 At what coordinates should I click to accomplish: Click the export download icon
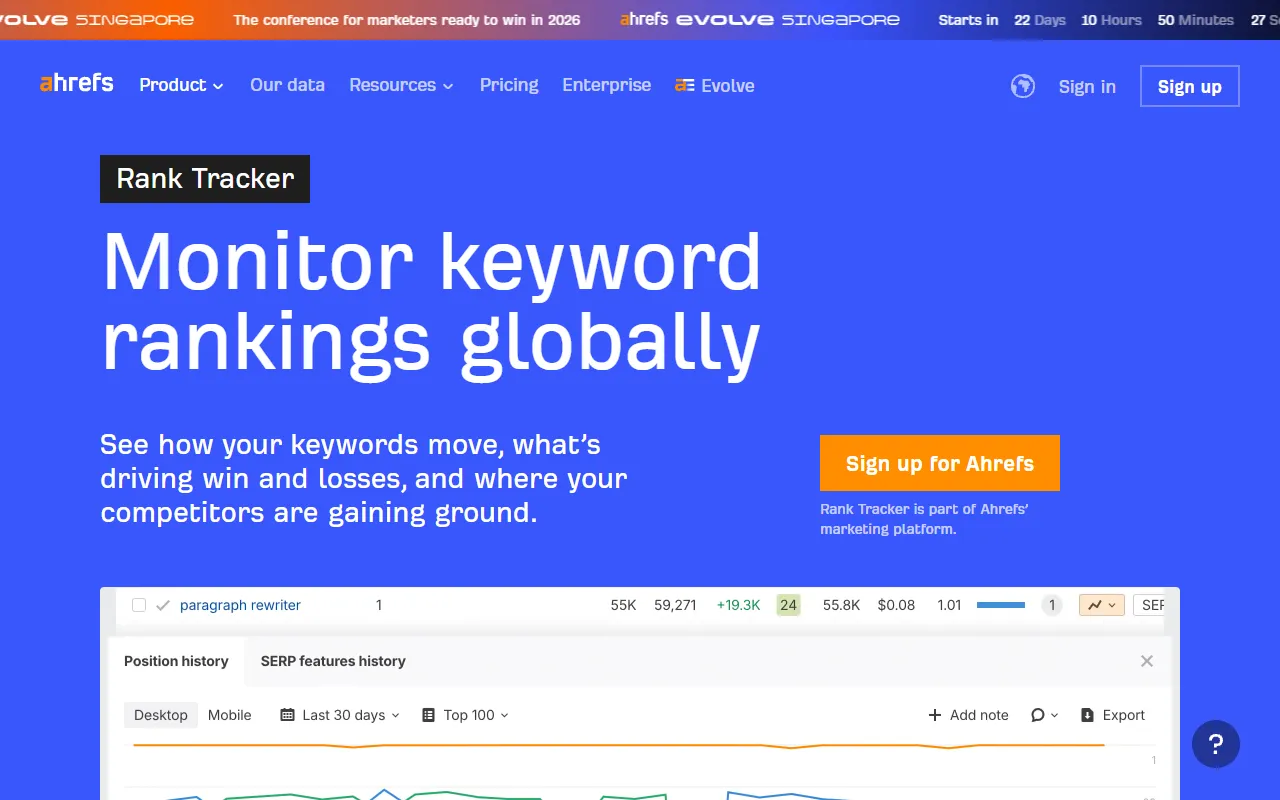1088,715
